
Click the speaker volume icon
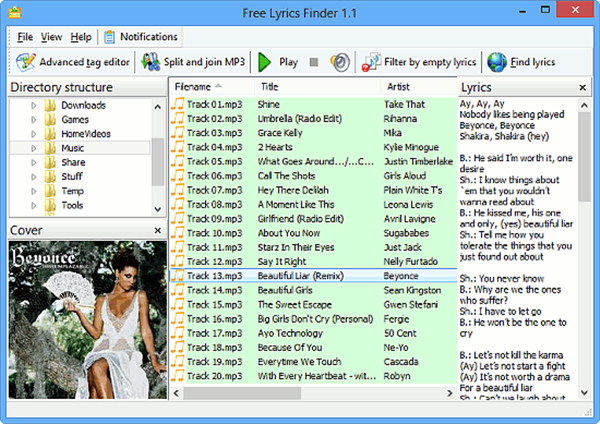(x=340, y=62)
